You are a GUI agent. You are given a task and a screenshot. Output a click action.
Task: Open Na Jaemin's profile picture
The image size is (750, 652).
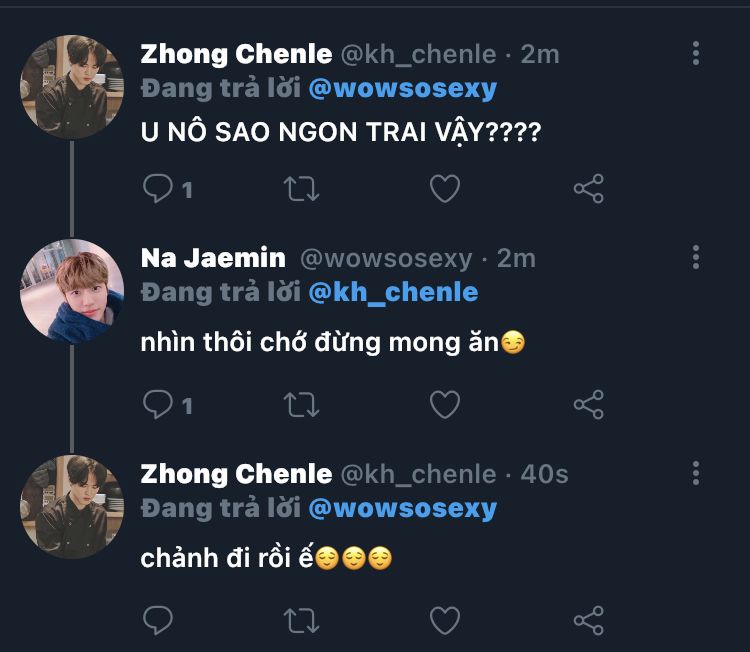pyautogui.click(x=72, y=291)
